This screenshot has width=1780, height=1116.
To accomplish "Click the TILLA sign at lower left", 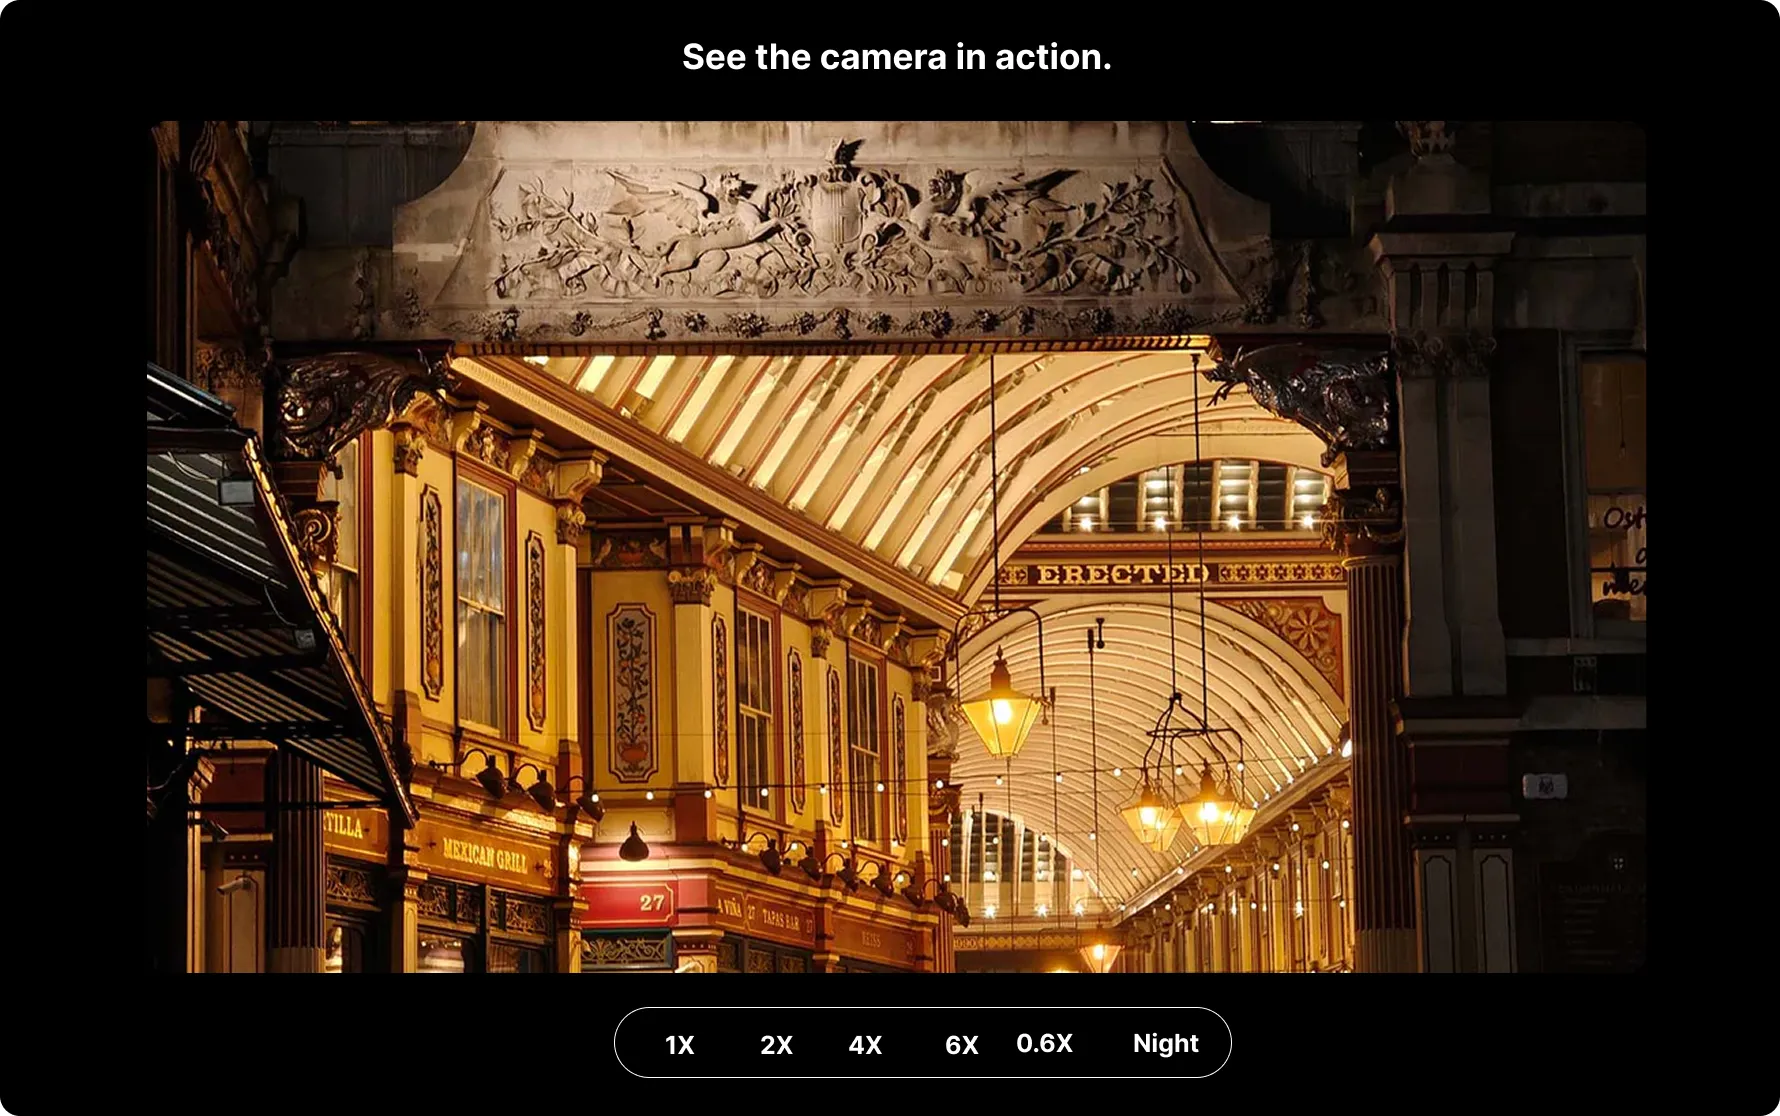I will point(344,825).
